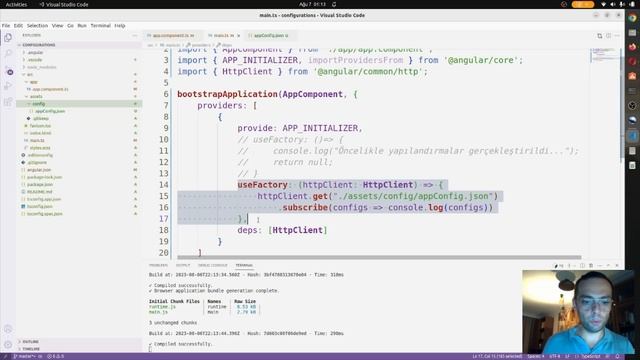The width and height of the screenshot is (640, 360).
Task: Kill the terminal with trash icon
Action: [x=591, y=266]
